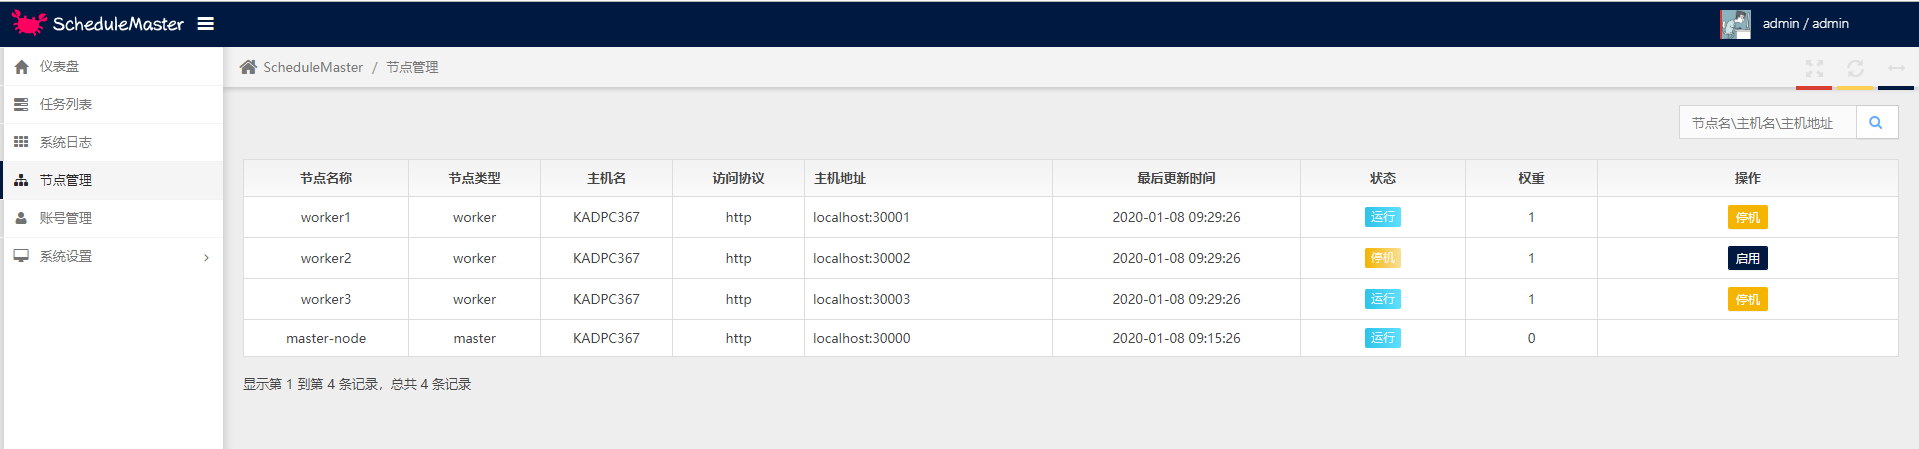Click the horizontal arrows layout icon
Viewport: 1919px width, 449px height.
coord(1896,68)
